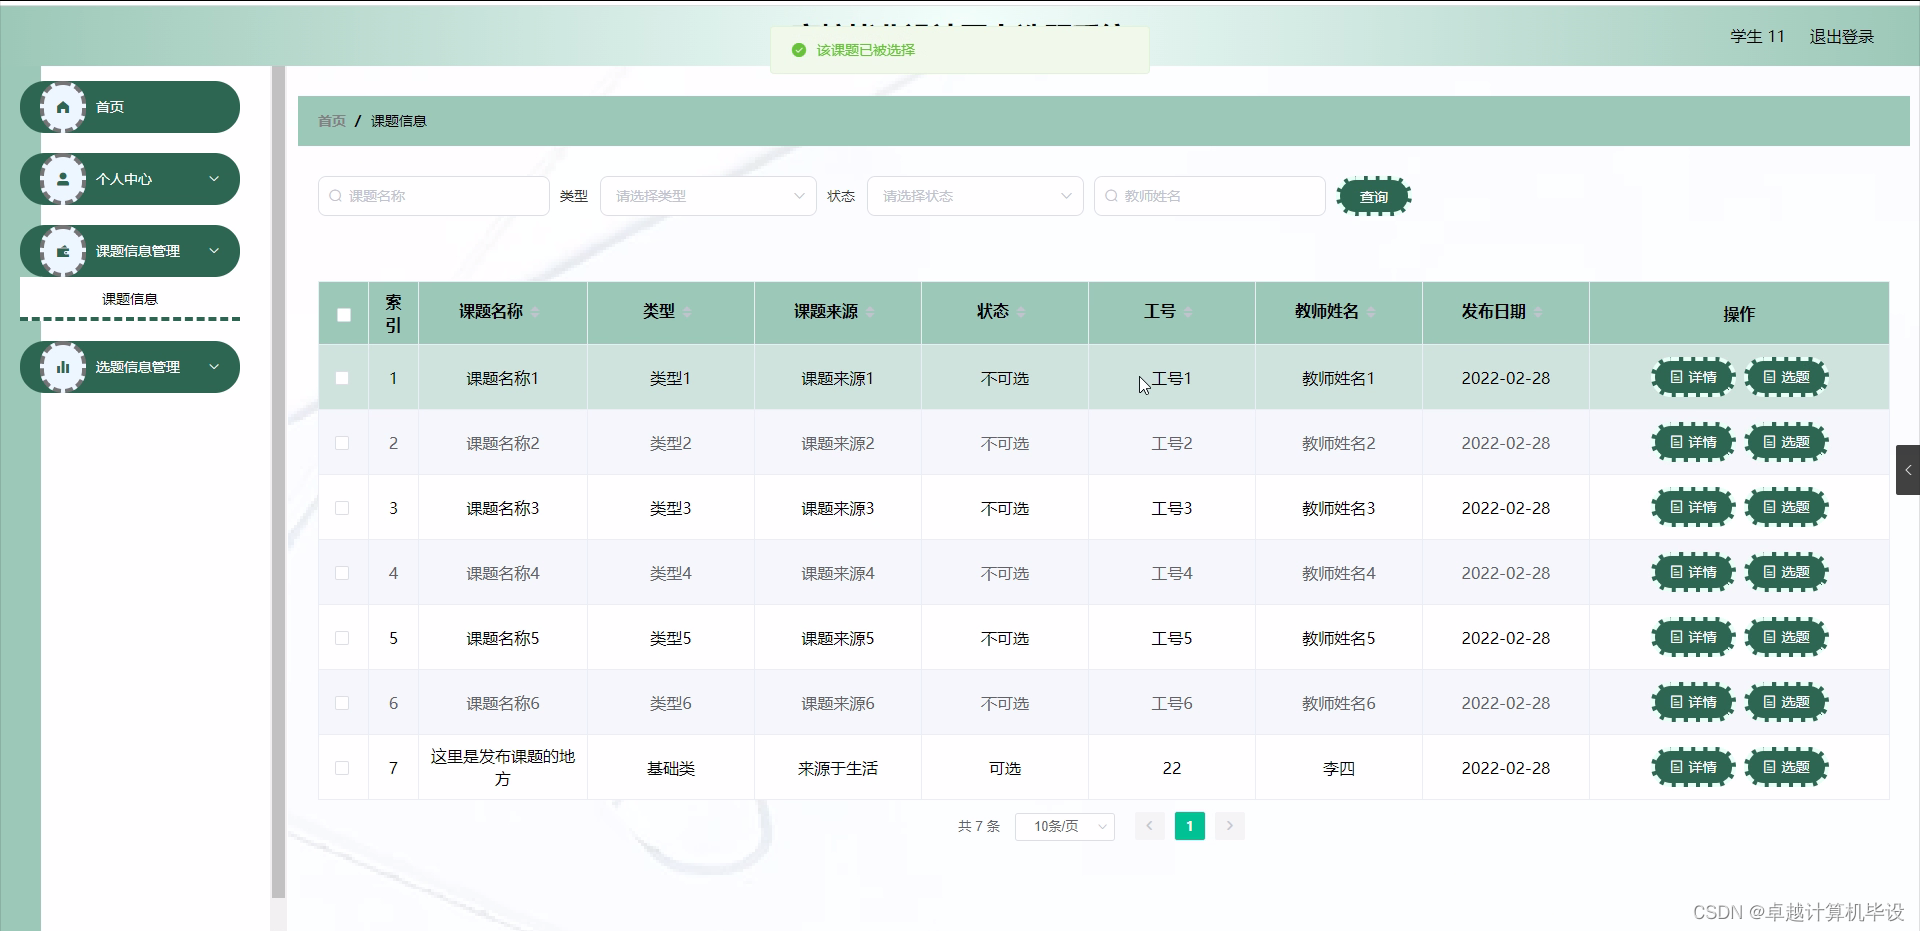View 详情 for 李四's topic

[1693, 767]
